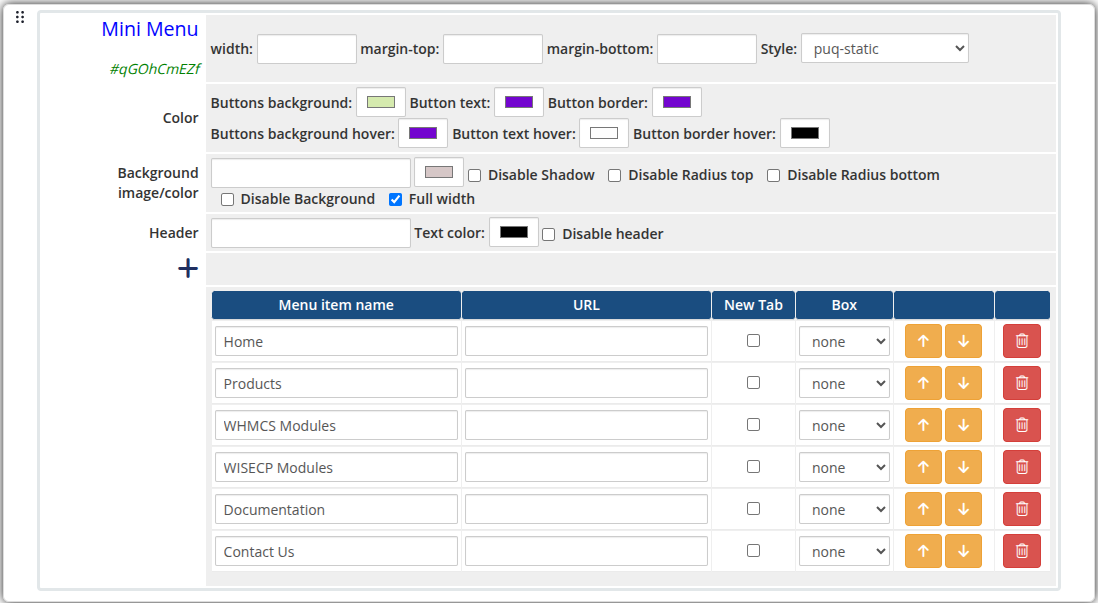Delete the Home menu item
This screenshot has height=603, width=1098.
pos(1021,340)
